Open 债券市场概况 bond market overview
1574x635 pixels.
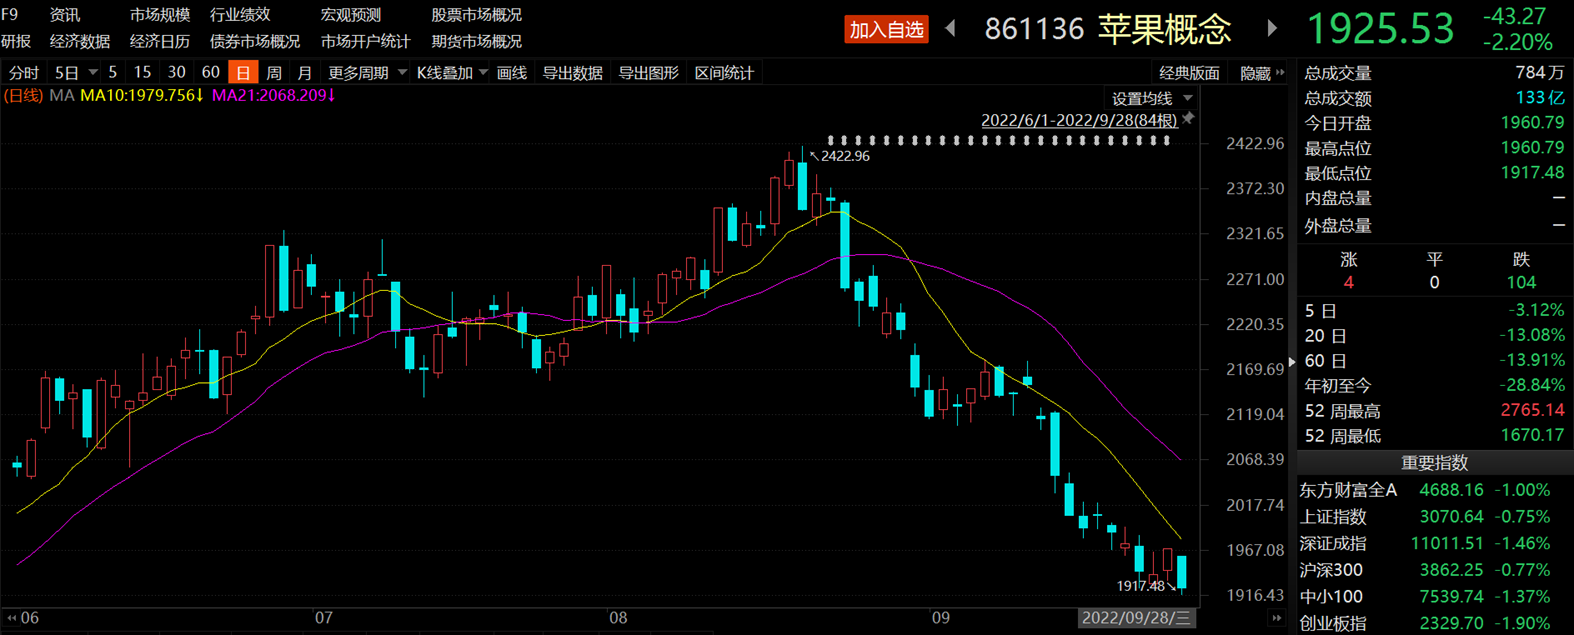pyautogui.click(x=255, y=41)
